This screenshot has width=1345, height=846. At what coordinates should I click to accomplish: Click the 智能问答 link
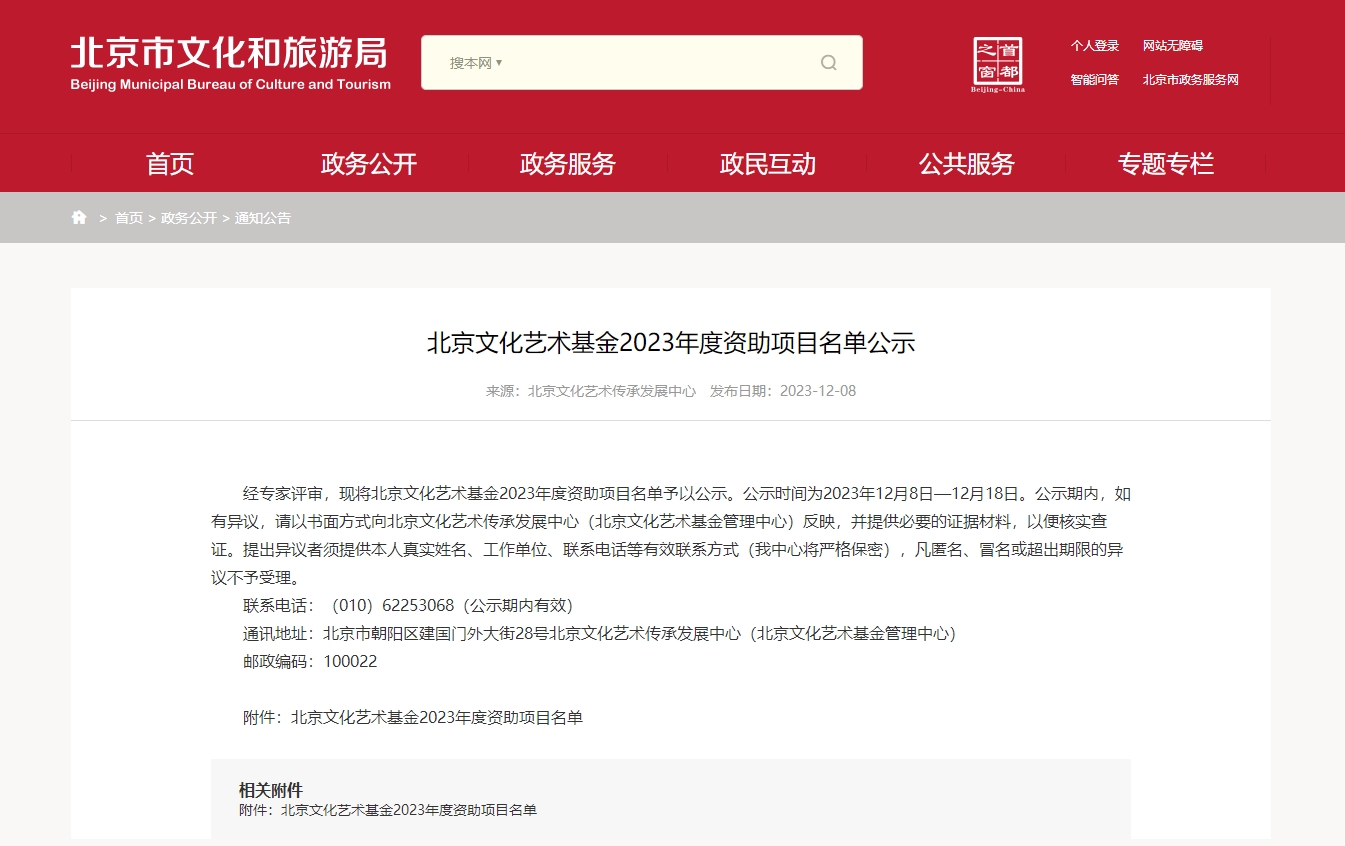tap(1094, 80)
